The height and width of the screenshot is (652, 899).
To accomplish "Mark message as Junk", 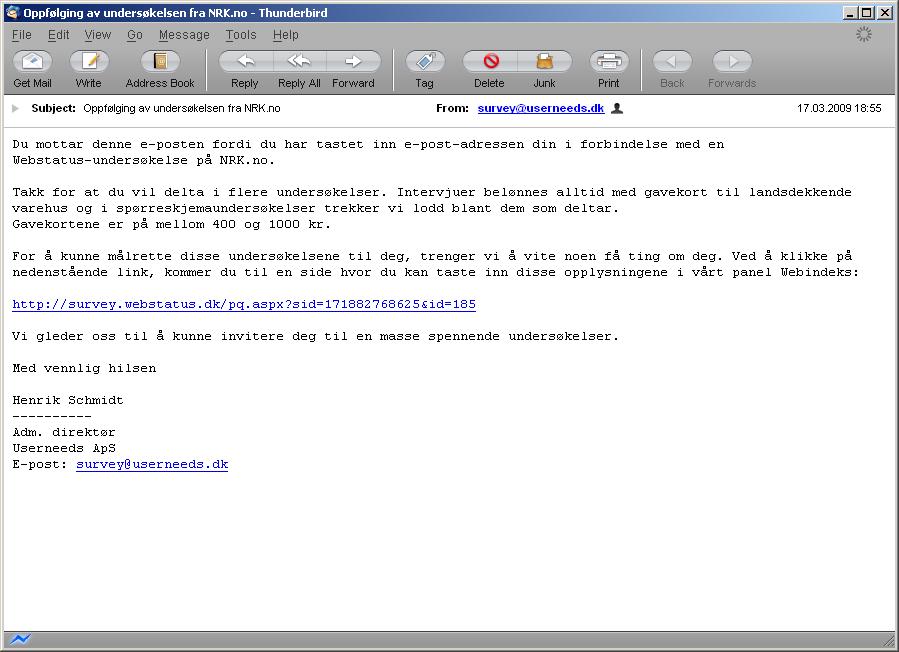I will click(x=544, y=62).
